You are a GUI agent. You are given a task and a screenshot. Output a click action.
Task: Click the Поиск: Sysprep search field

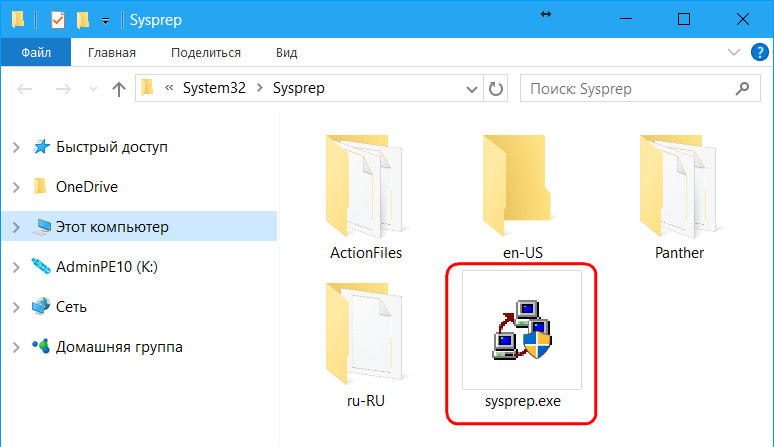pos(640,88)
